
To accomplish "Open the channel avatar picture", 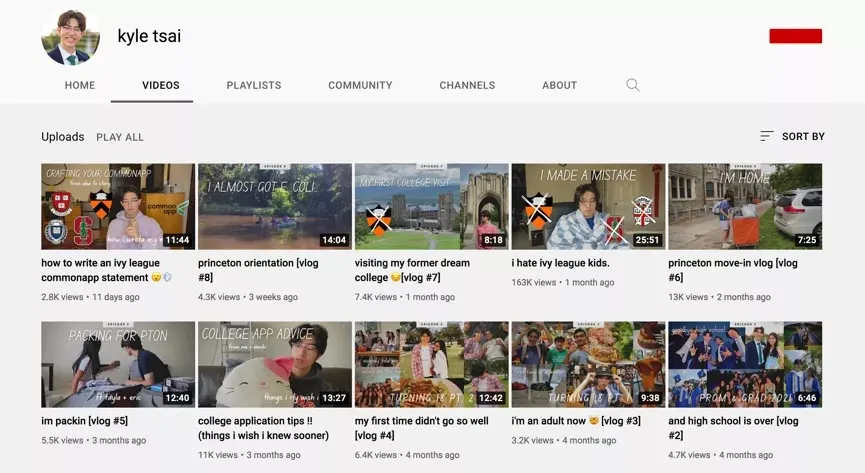I will (x=70, y=37).
